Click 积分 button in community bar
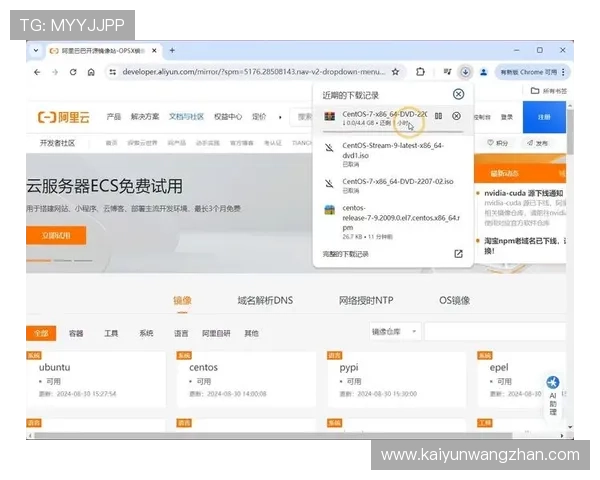 497,143
